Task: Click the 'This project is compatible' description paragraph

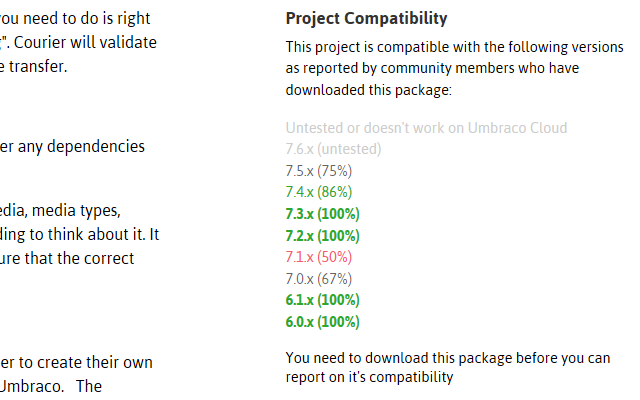Action: click(455, 47)
